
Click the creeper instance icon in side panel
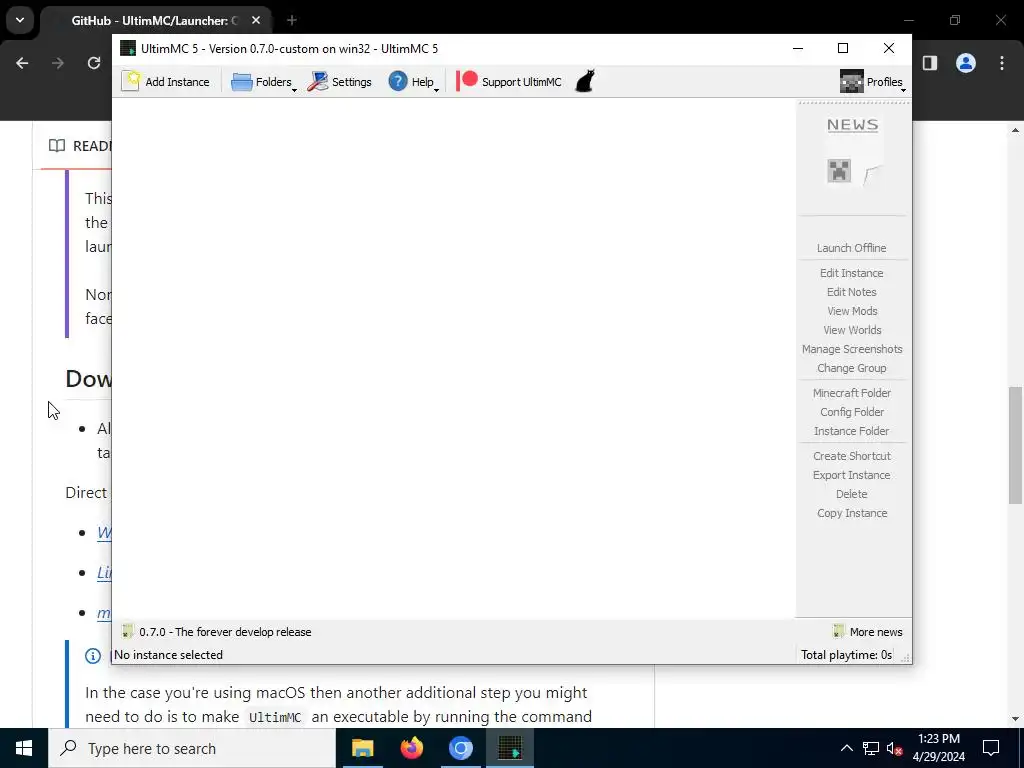839,171
